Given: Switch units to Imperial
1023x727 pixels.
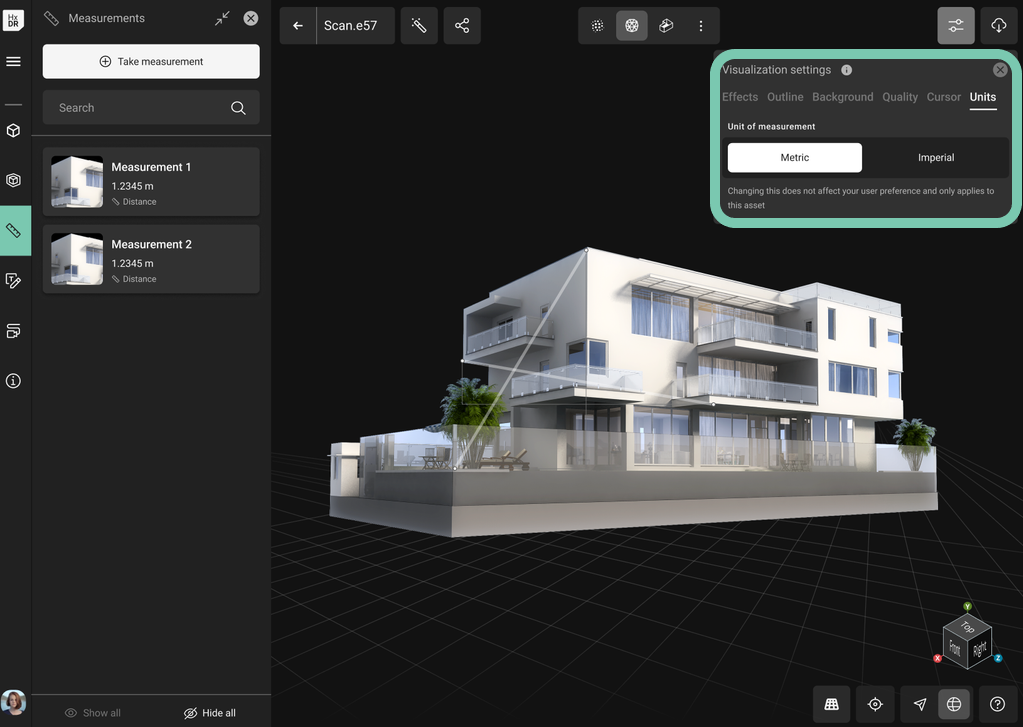Looking at the screenshot, I should pos(936,157).
